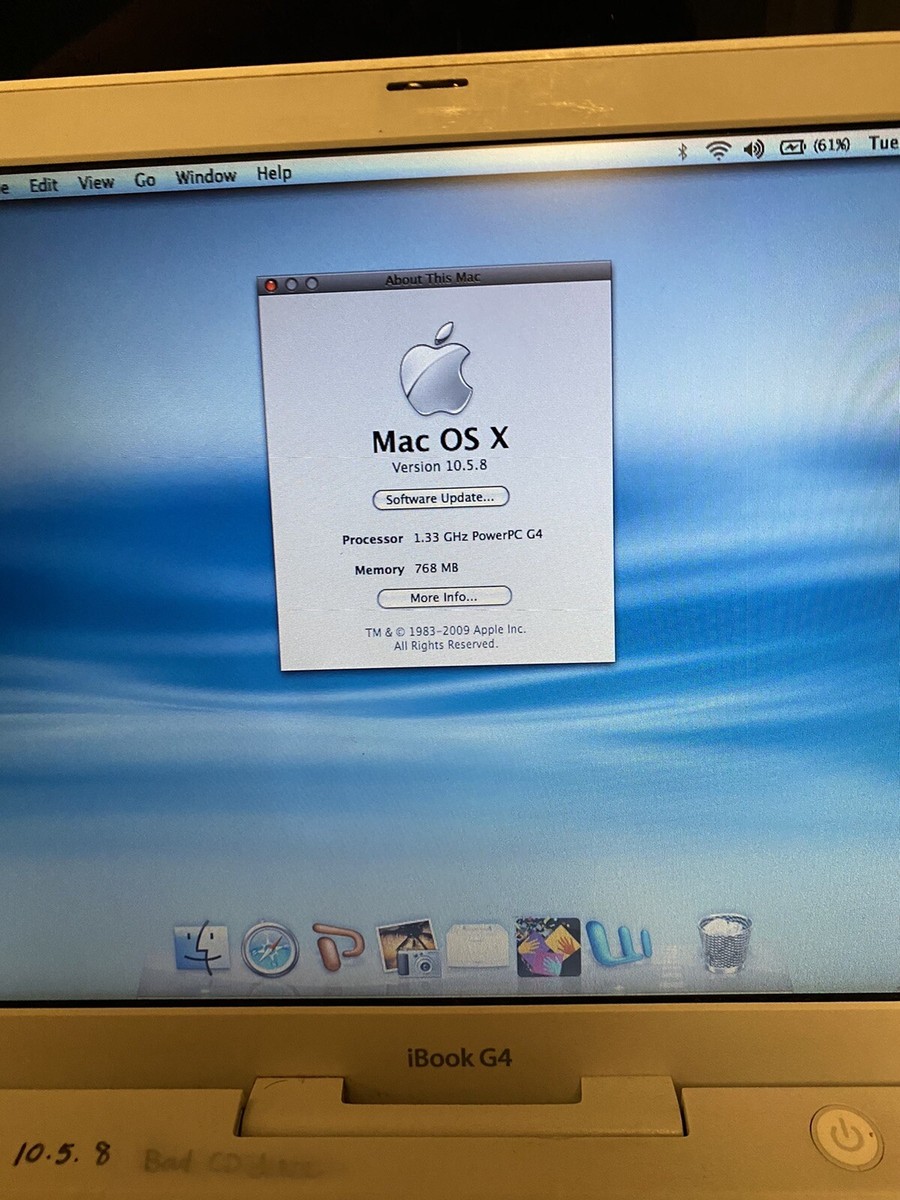
Task: Open the Help menu
Action: [x=273, y=173]
